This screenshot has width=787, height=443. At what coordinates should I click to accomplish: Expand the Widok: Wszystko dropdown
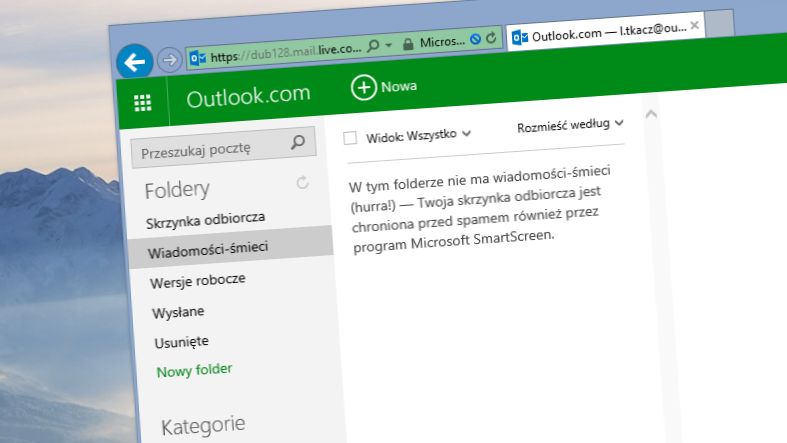tap(418, 135)
